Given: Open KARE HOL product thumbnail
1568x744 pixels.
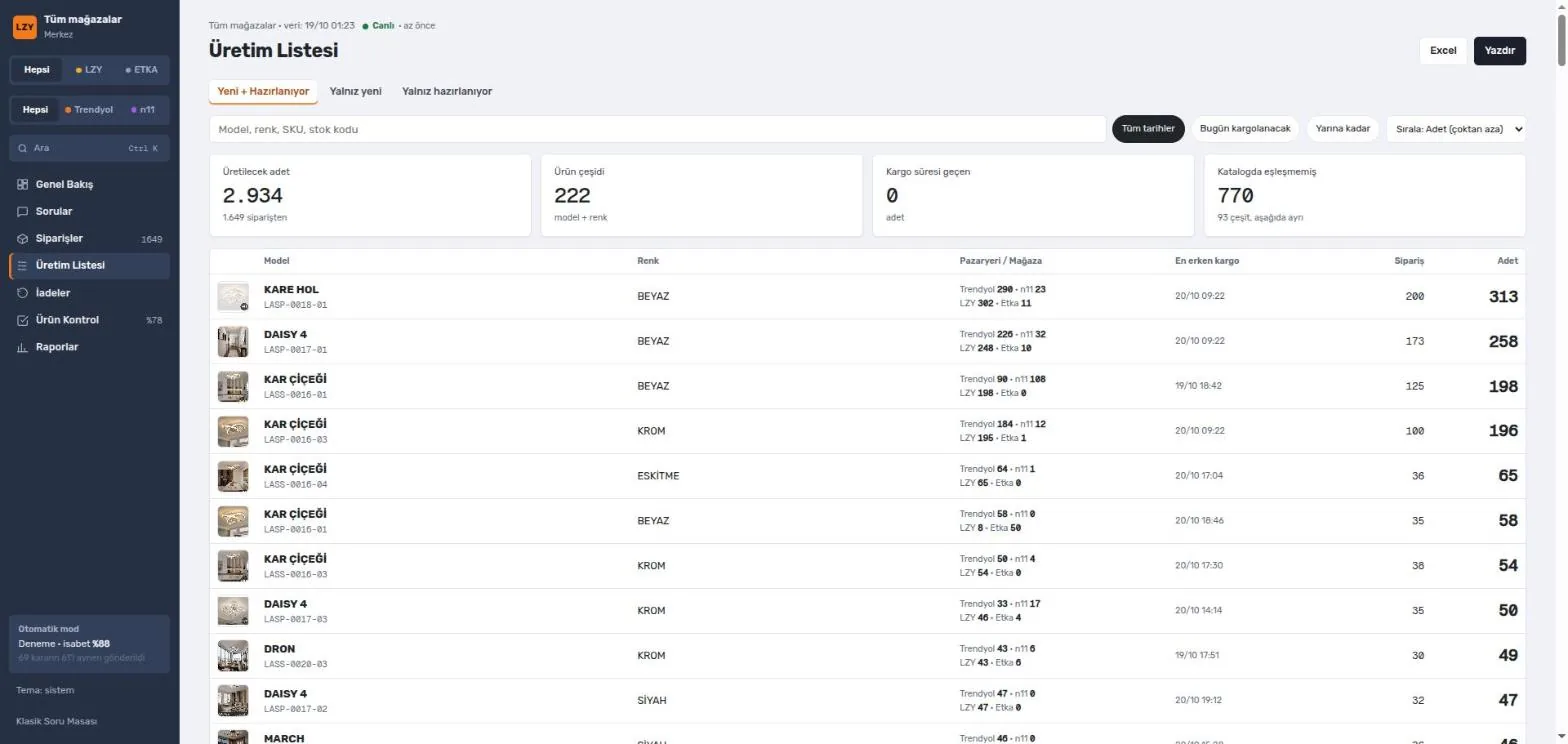Looking at the screenshot, I should pos(233,297).
